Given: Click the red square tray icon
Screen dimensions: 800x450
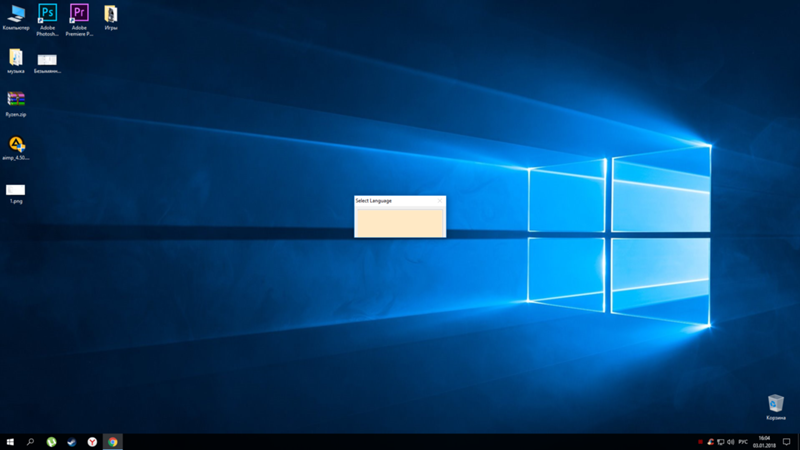Looking at the screenshot, I should [700, 442].
